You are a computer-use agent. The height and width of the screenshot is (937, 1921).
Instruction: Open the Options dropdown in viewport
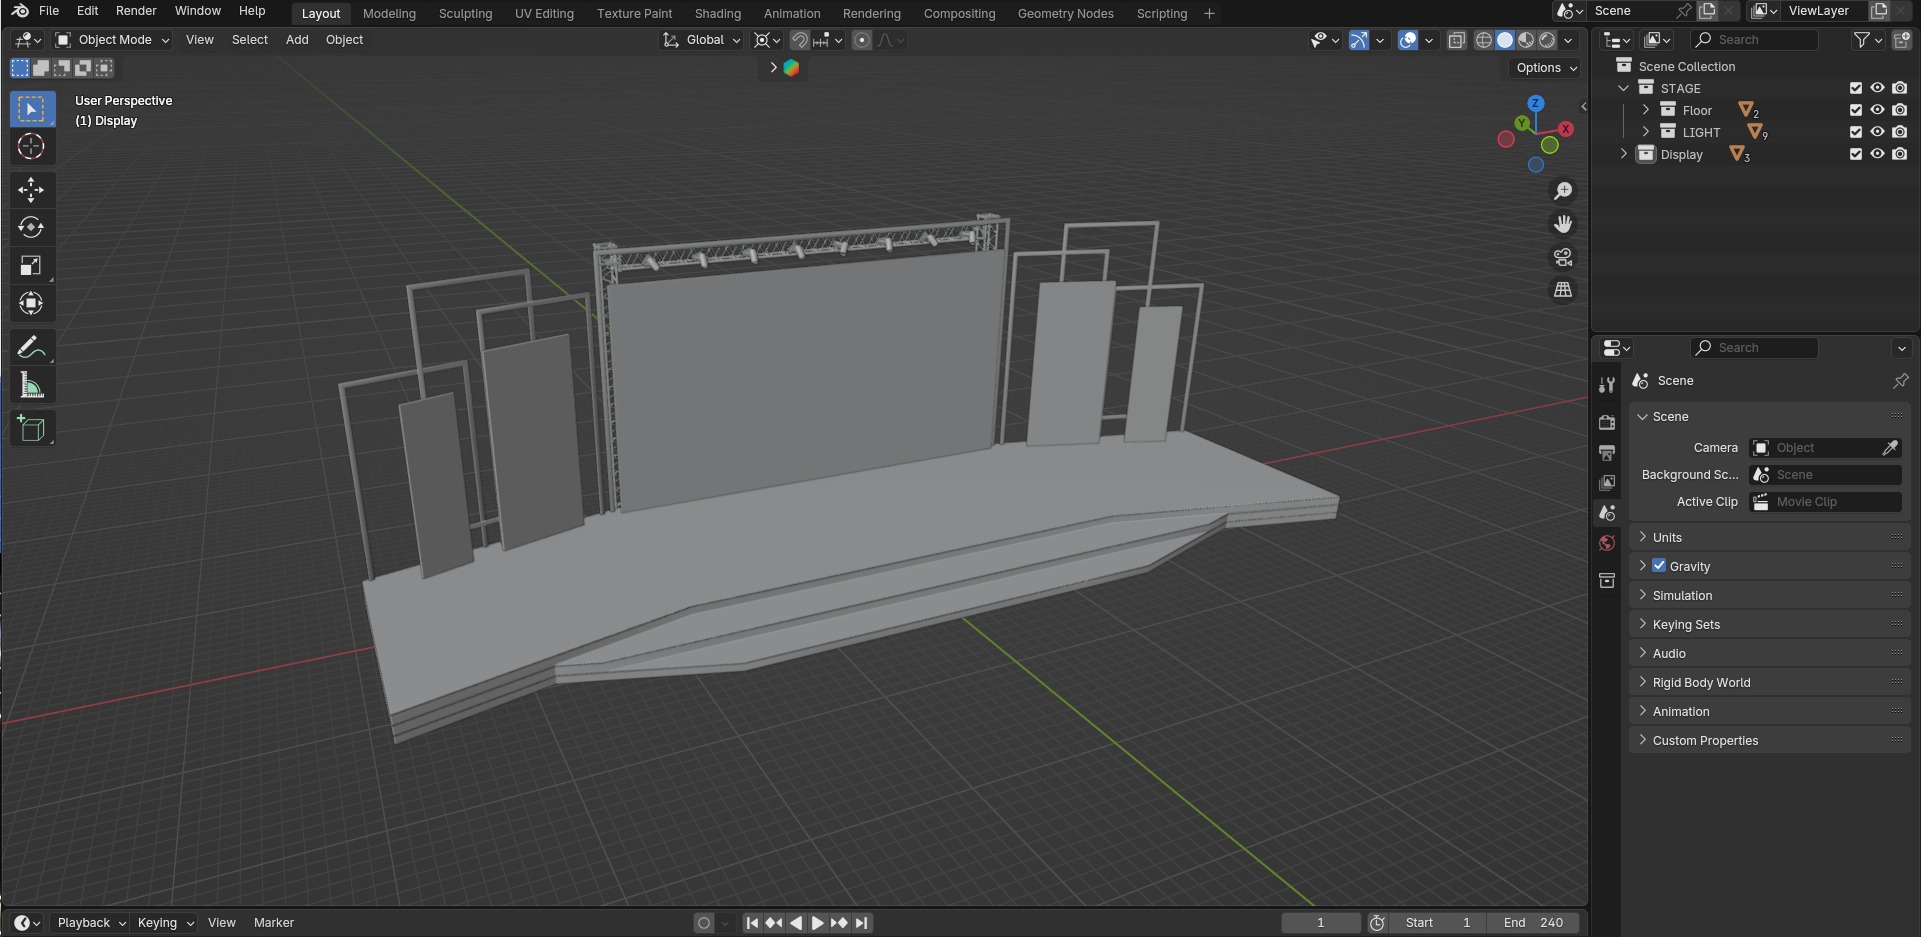[x=1546, y=68]
